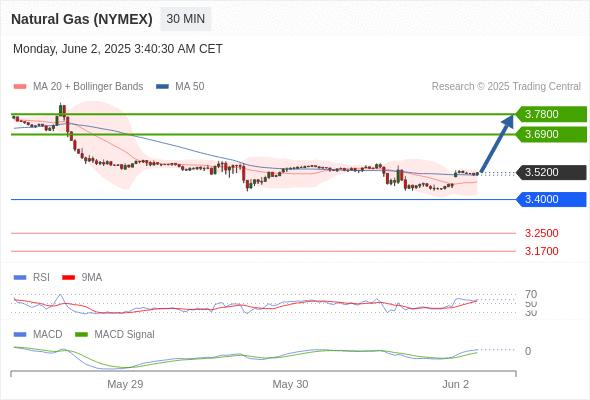590x400 pixels.
Task: Click the 3.1700 support level label
Action: (x=541, y=251)
